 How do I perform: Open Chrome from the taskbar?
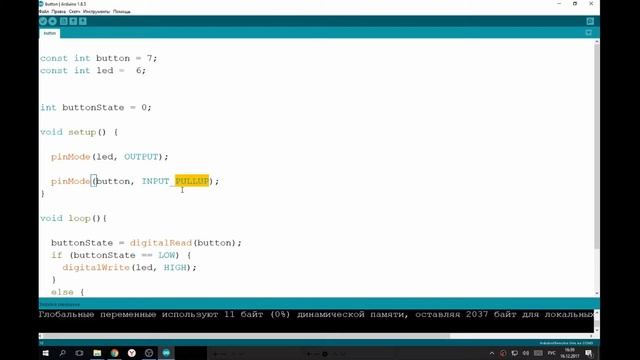(x=114, y=353)
